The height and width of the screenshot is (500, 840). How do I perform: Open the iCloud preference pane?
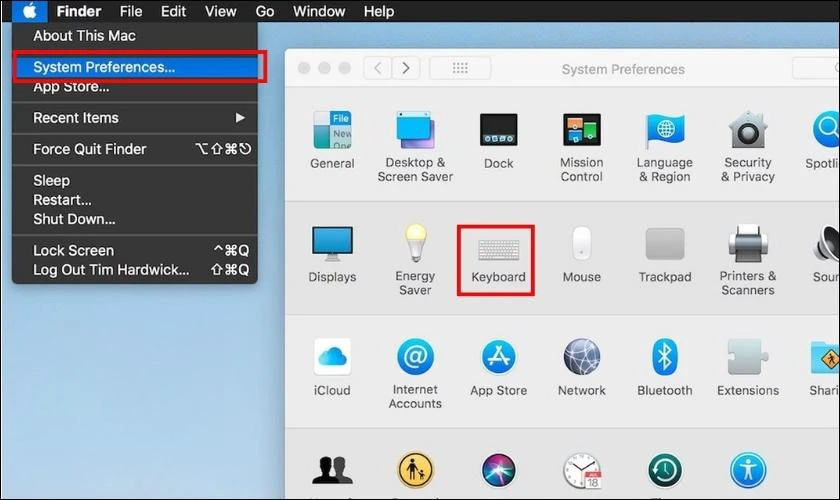(332, 368)
